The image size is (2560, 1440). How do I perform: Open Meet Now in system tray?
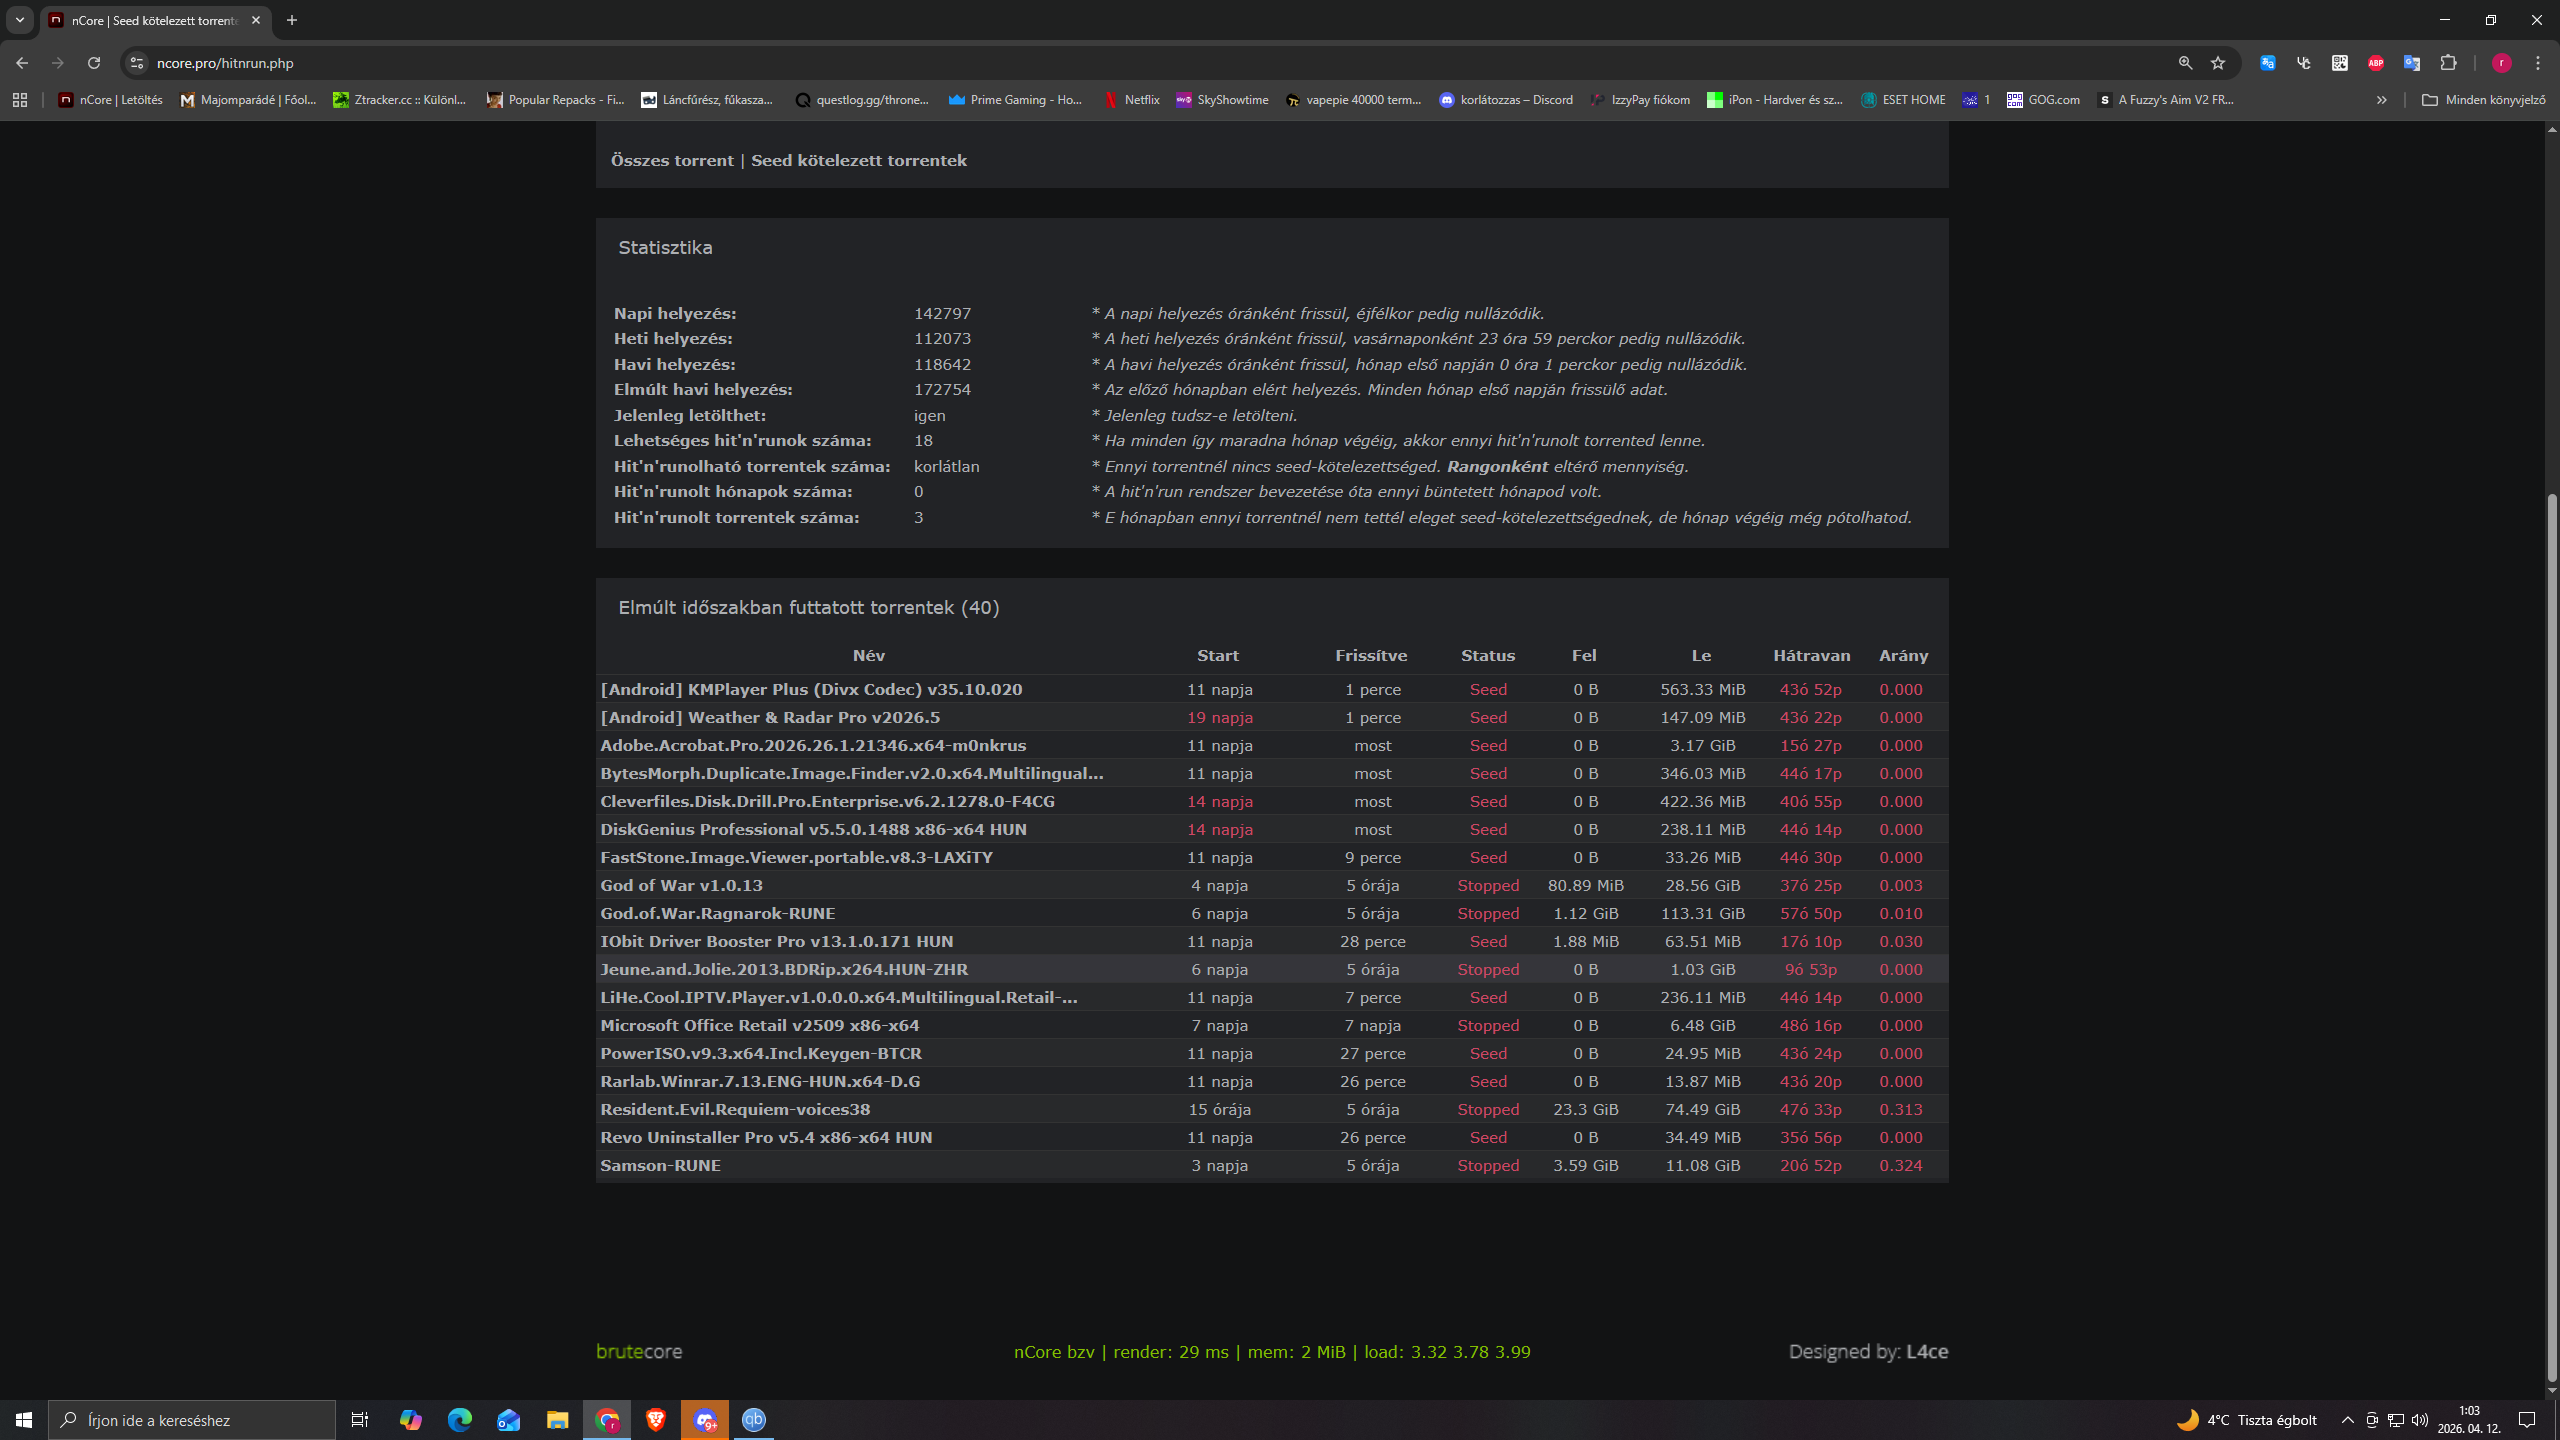(2372, 1420)
